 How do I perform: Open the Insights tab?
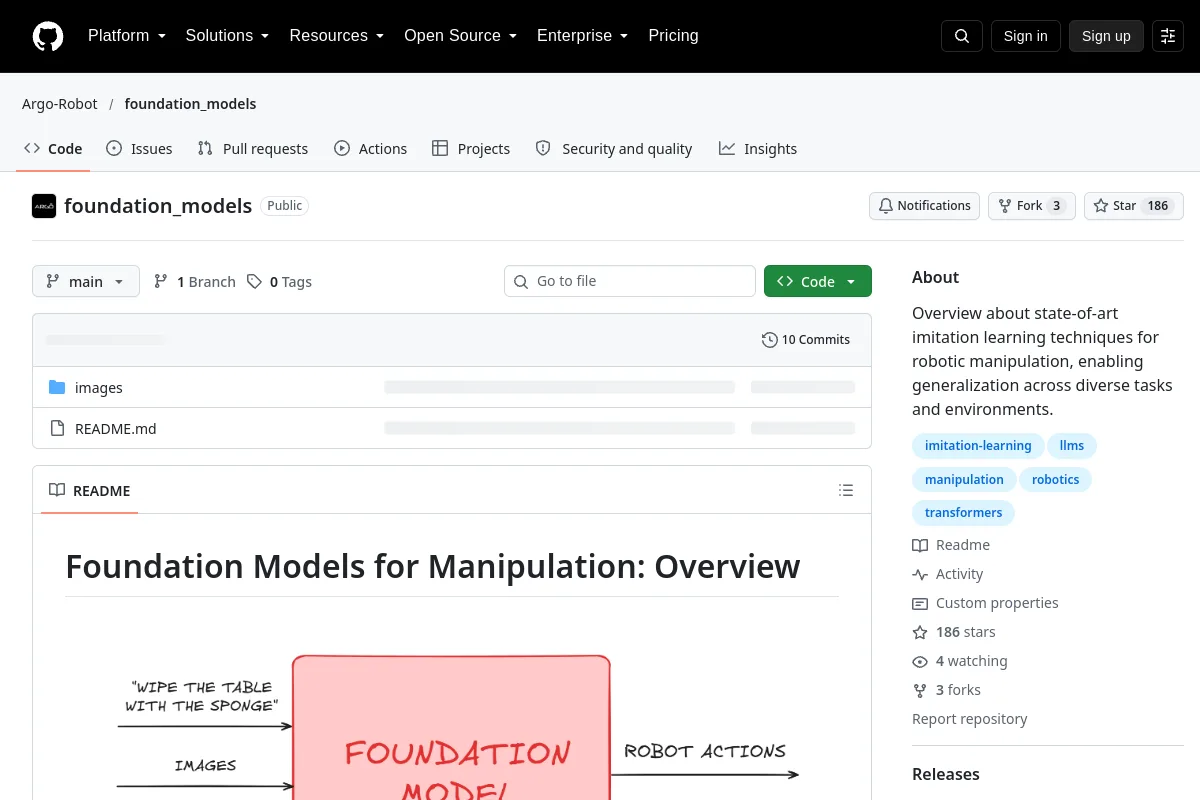pyautogui.click(x=758, y=149)
